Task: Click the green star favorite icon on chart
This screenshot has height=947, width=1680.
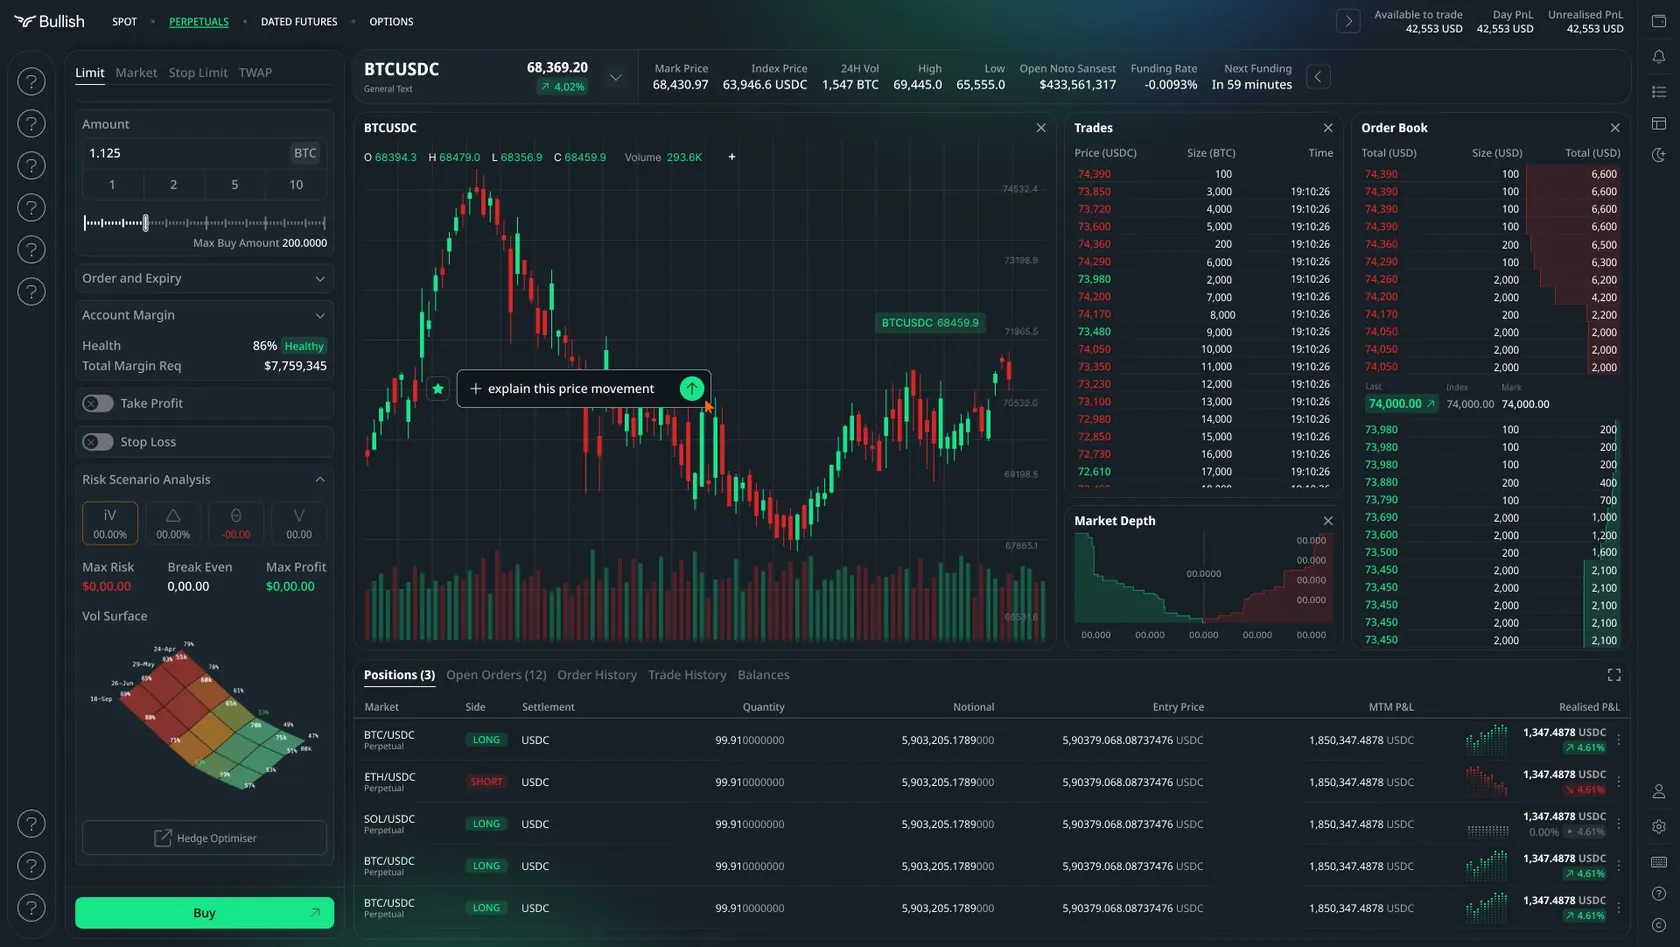Action: (438, 389)
